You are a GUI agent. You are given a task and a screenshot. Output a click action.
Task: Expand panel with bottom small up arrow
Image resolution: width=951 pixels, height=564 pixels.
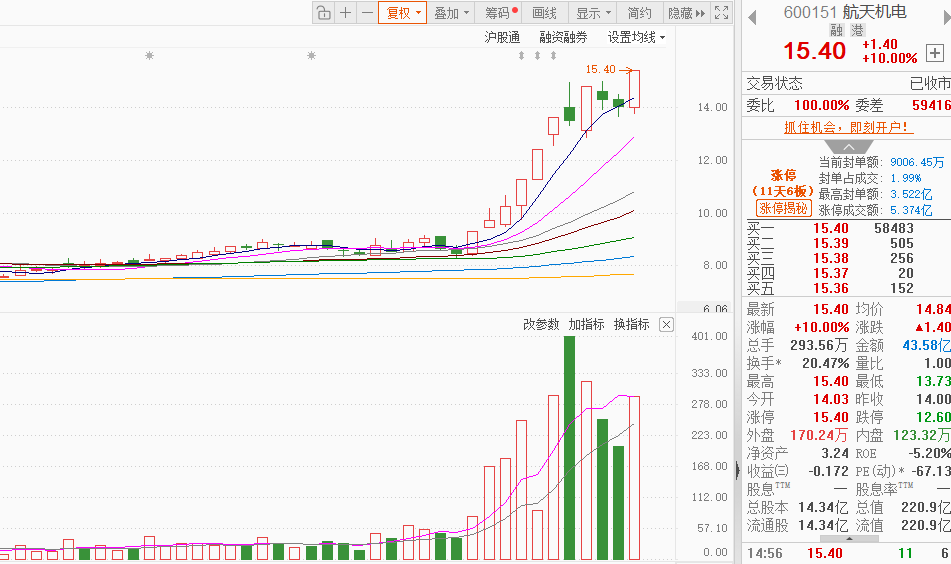tap(849, 539)
